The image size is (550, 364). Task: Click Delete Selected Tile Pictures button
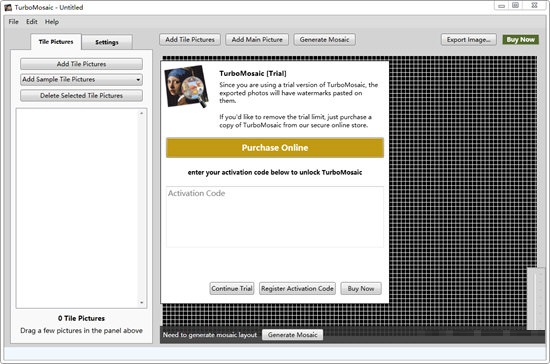tap(81, 96)
